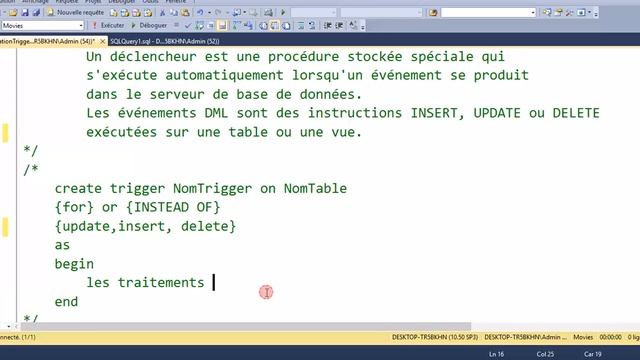Viewport: 640px width, 360px height.
Task: Specify values for template parameters icon
Action: point(353,25)
